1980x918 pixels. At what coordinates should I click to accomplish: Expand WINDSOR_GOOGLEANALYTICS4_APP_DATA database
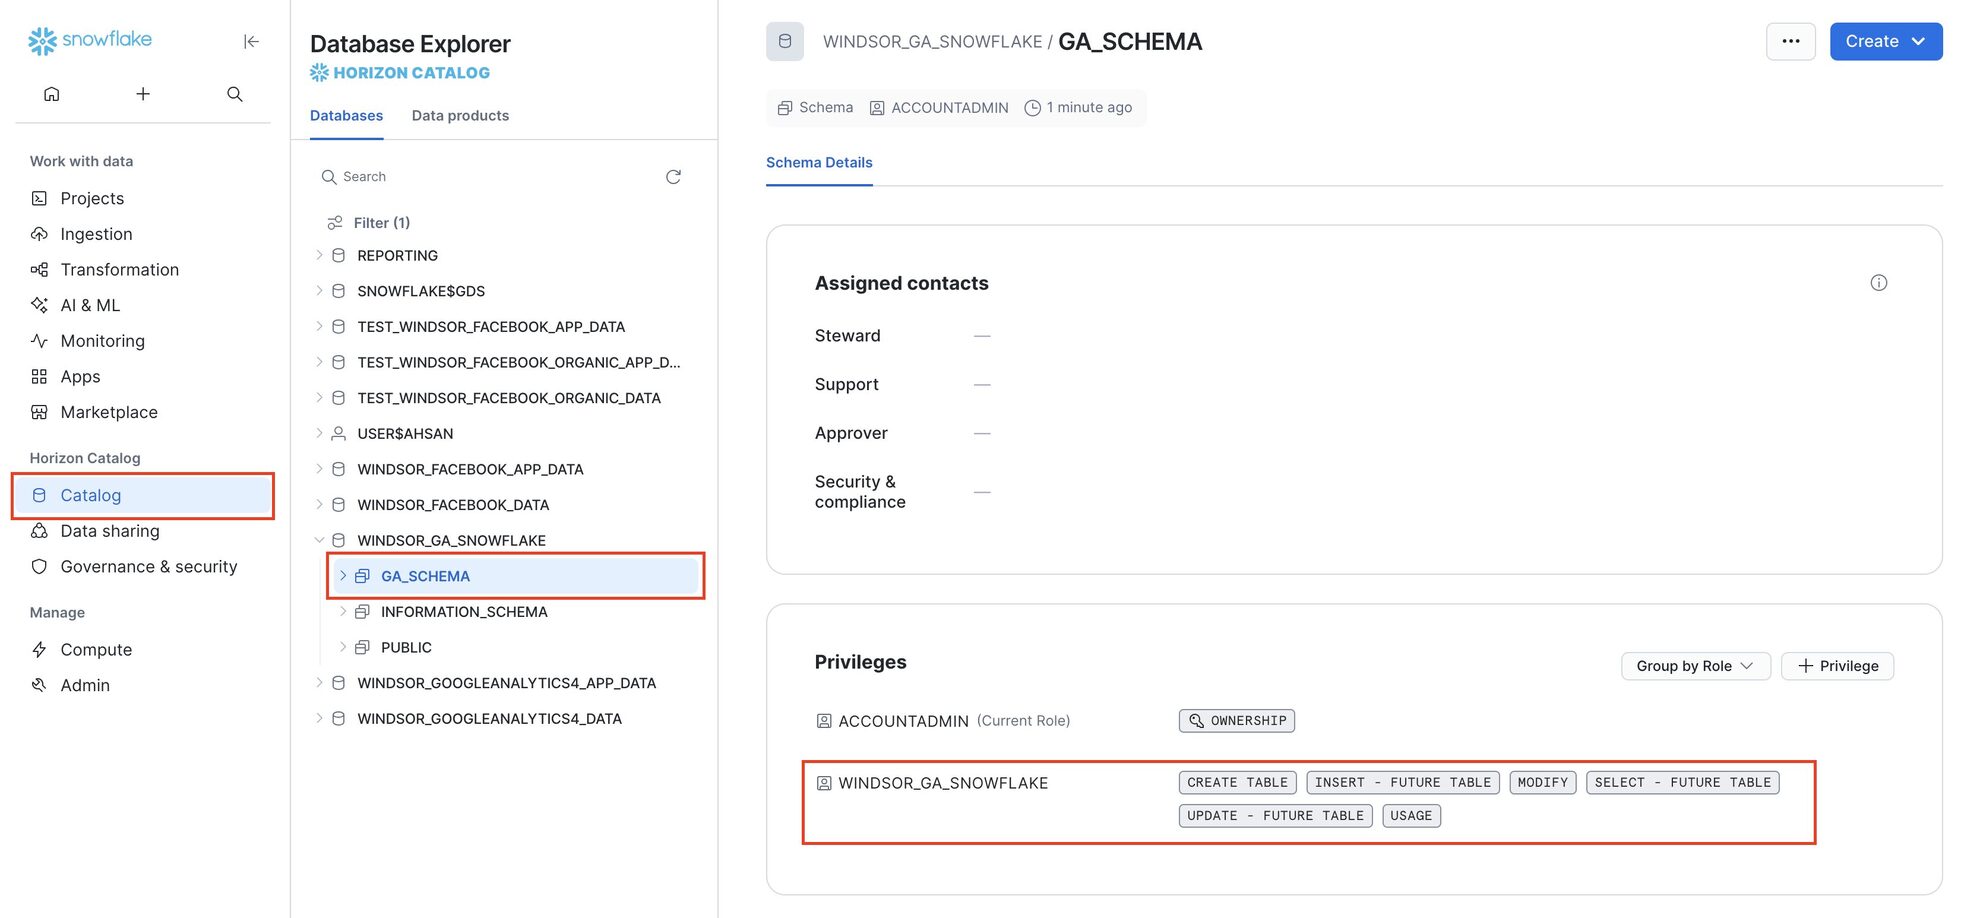click(x=319, y=683)
